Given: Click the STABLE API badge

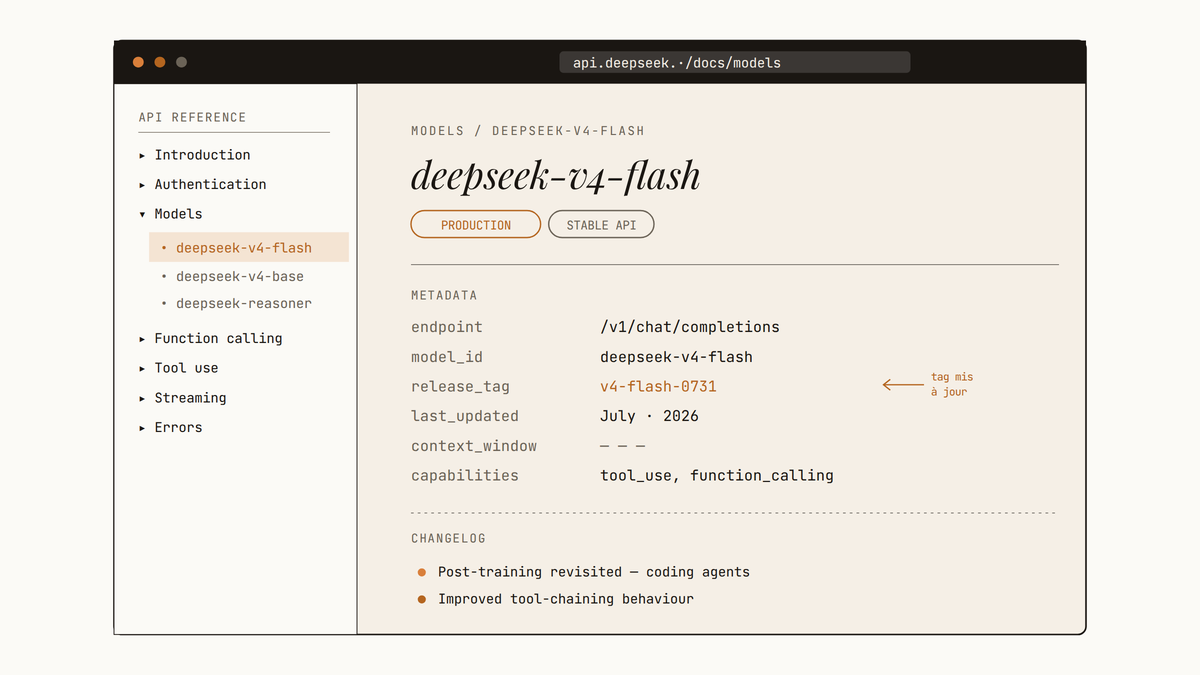Looking at the screenshot, I should (601, 225).
